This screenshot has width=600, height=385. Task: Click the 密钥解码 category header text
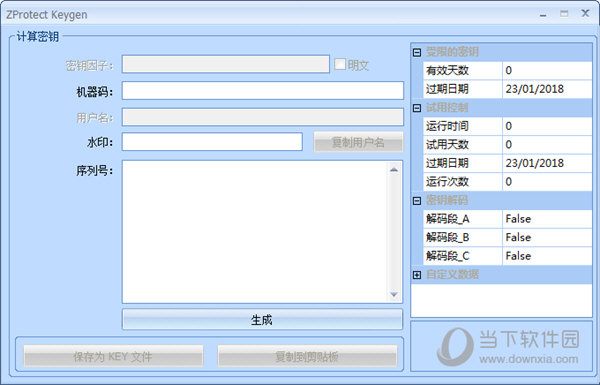pos(447,200)
